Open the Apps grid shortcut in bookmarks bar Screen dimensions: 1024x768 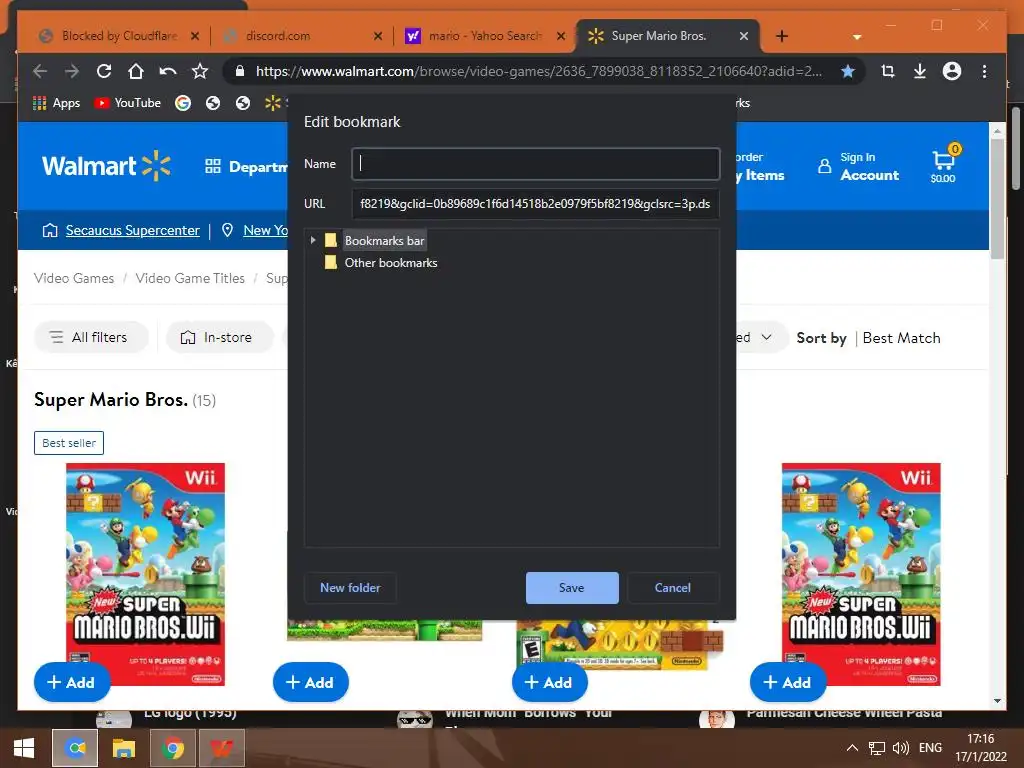[x=56, y=103]
